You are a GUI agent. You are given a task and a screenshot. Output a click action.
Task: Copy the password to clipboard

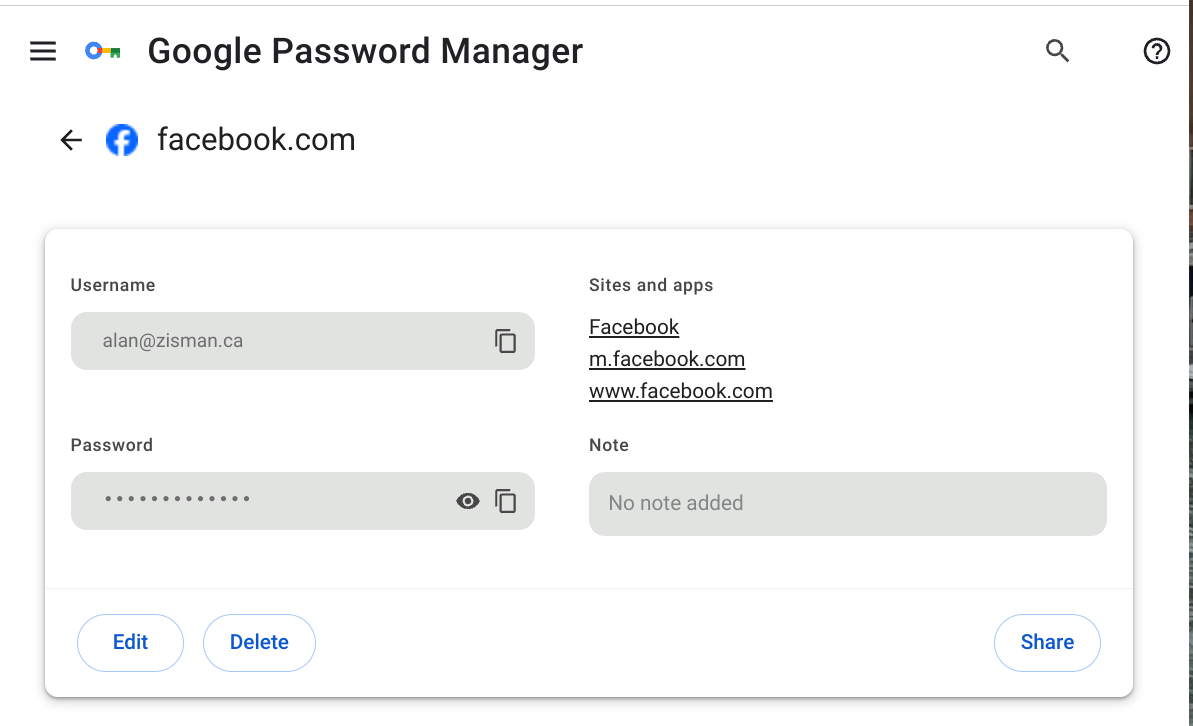[x=506, y=501]
